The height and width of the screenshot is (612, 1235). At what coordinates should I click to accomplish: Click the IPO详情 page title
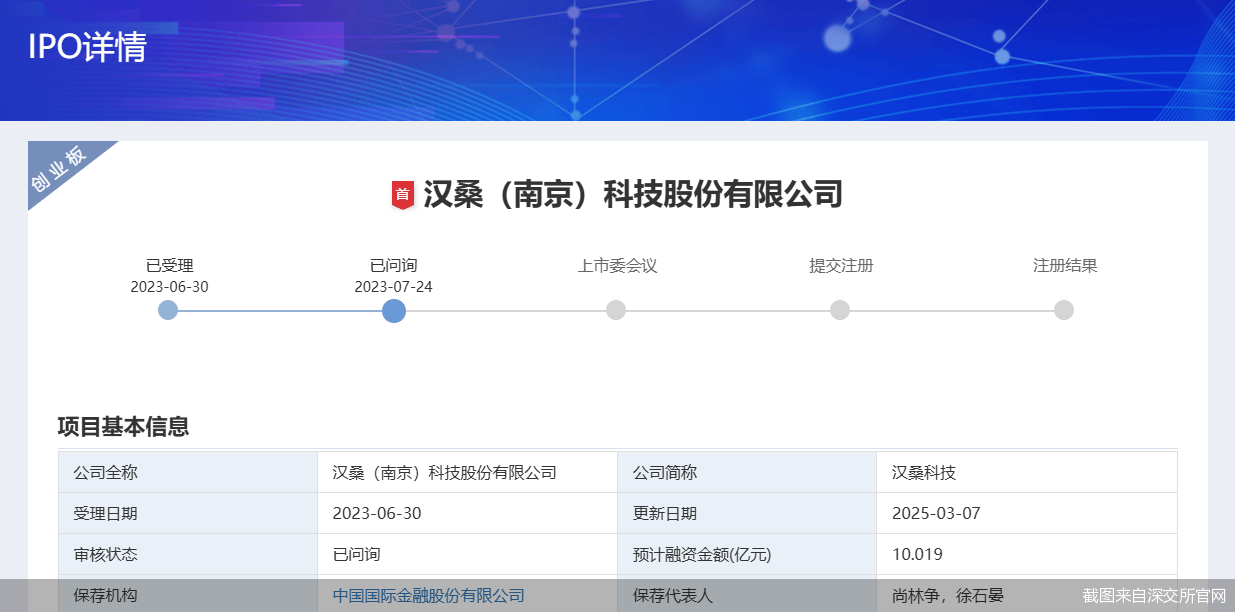pos(87,47)
